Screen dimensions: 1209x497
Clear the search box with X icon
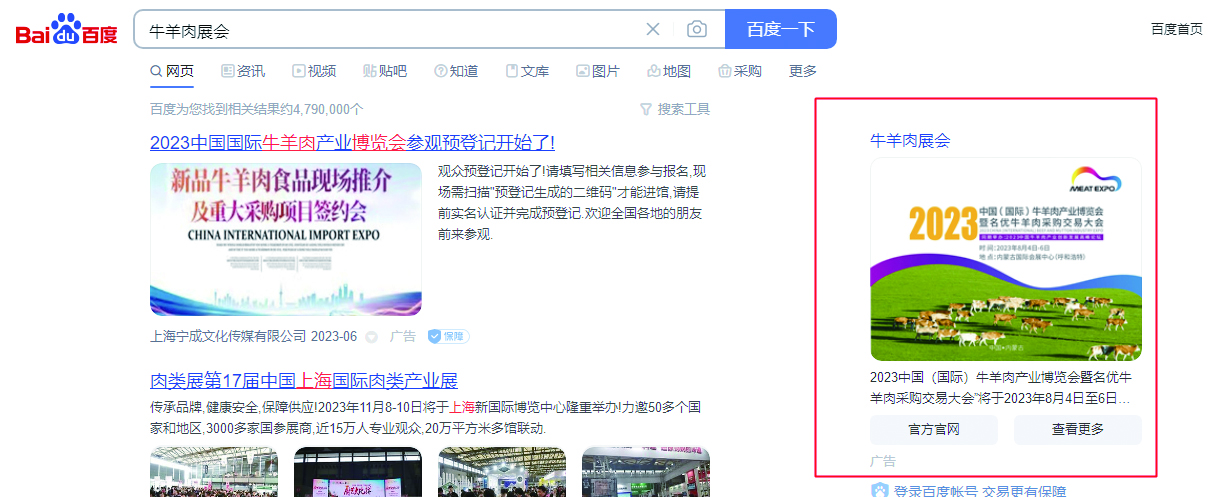click(653, 29)
